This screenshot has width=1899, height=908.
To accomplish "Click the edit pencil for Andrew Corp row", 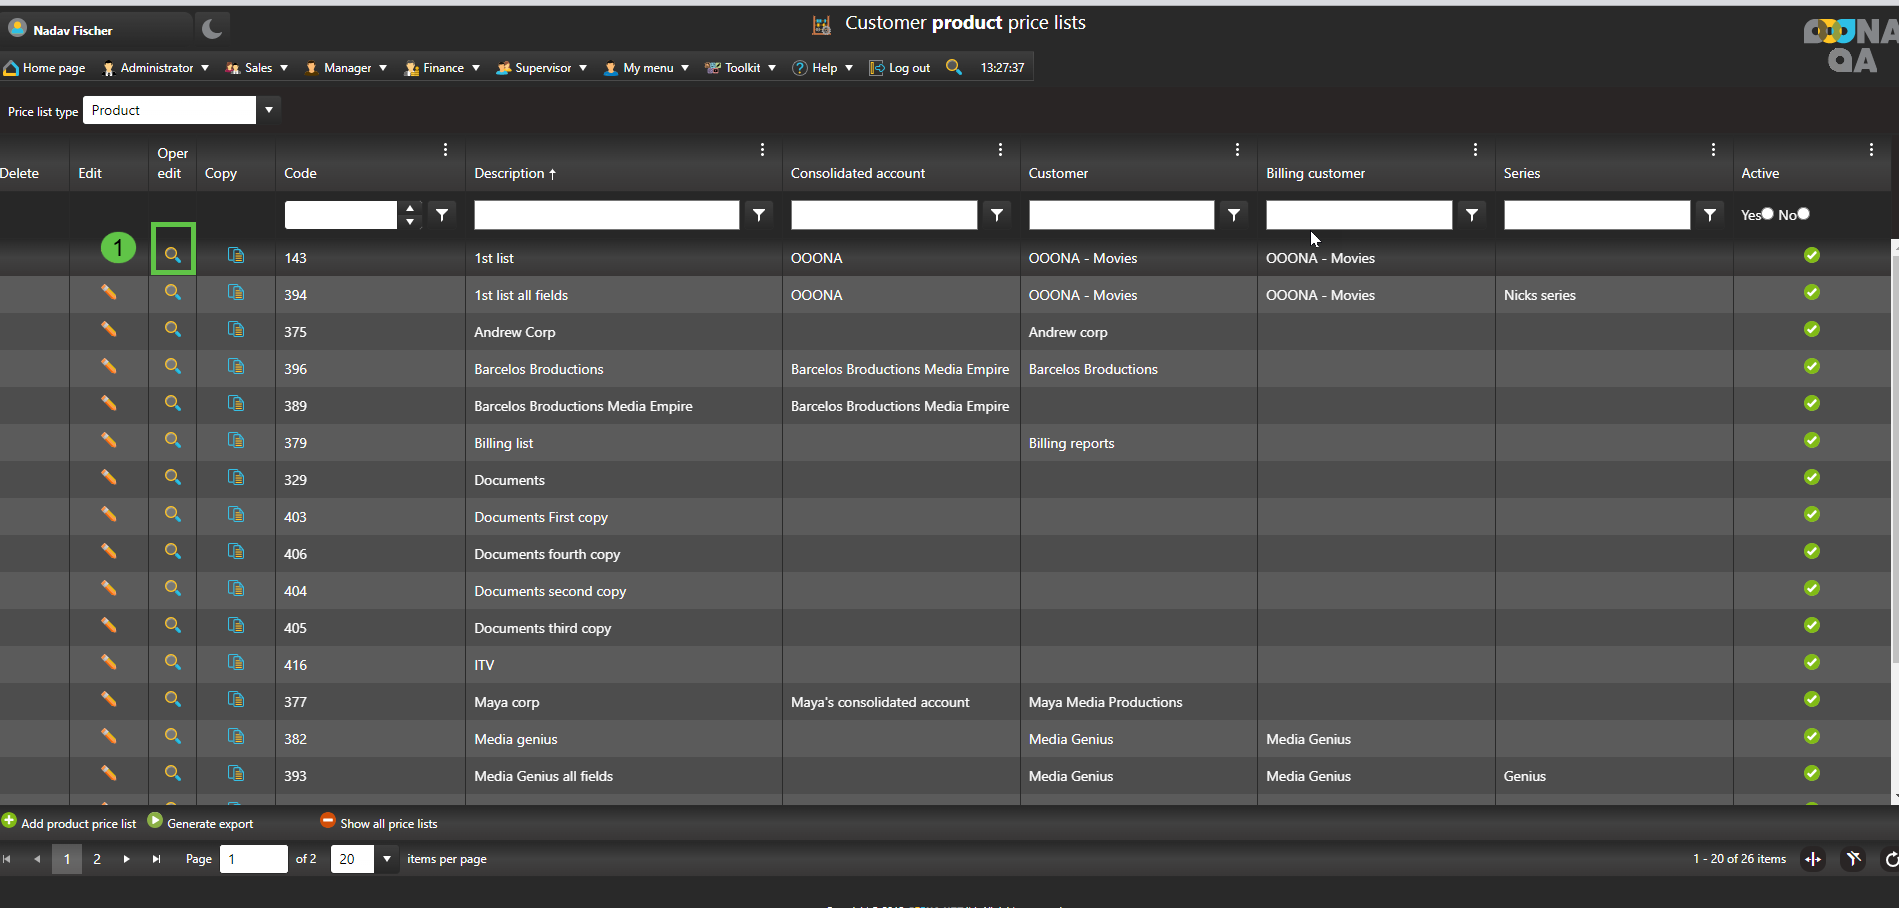I will tap(108, 330).
